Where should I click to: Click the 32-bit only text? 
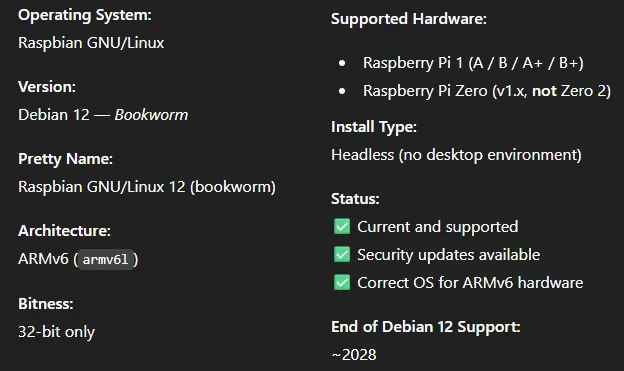[x=57, y=332]
